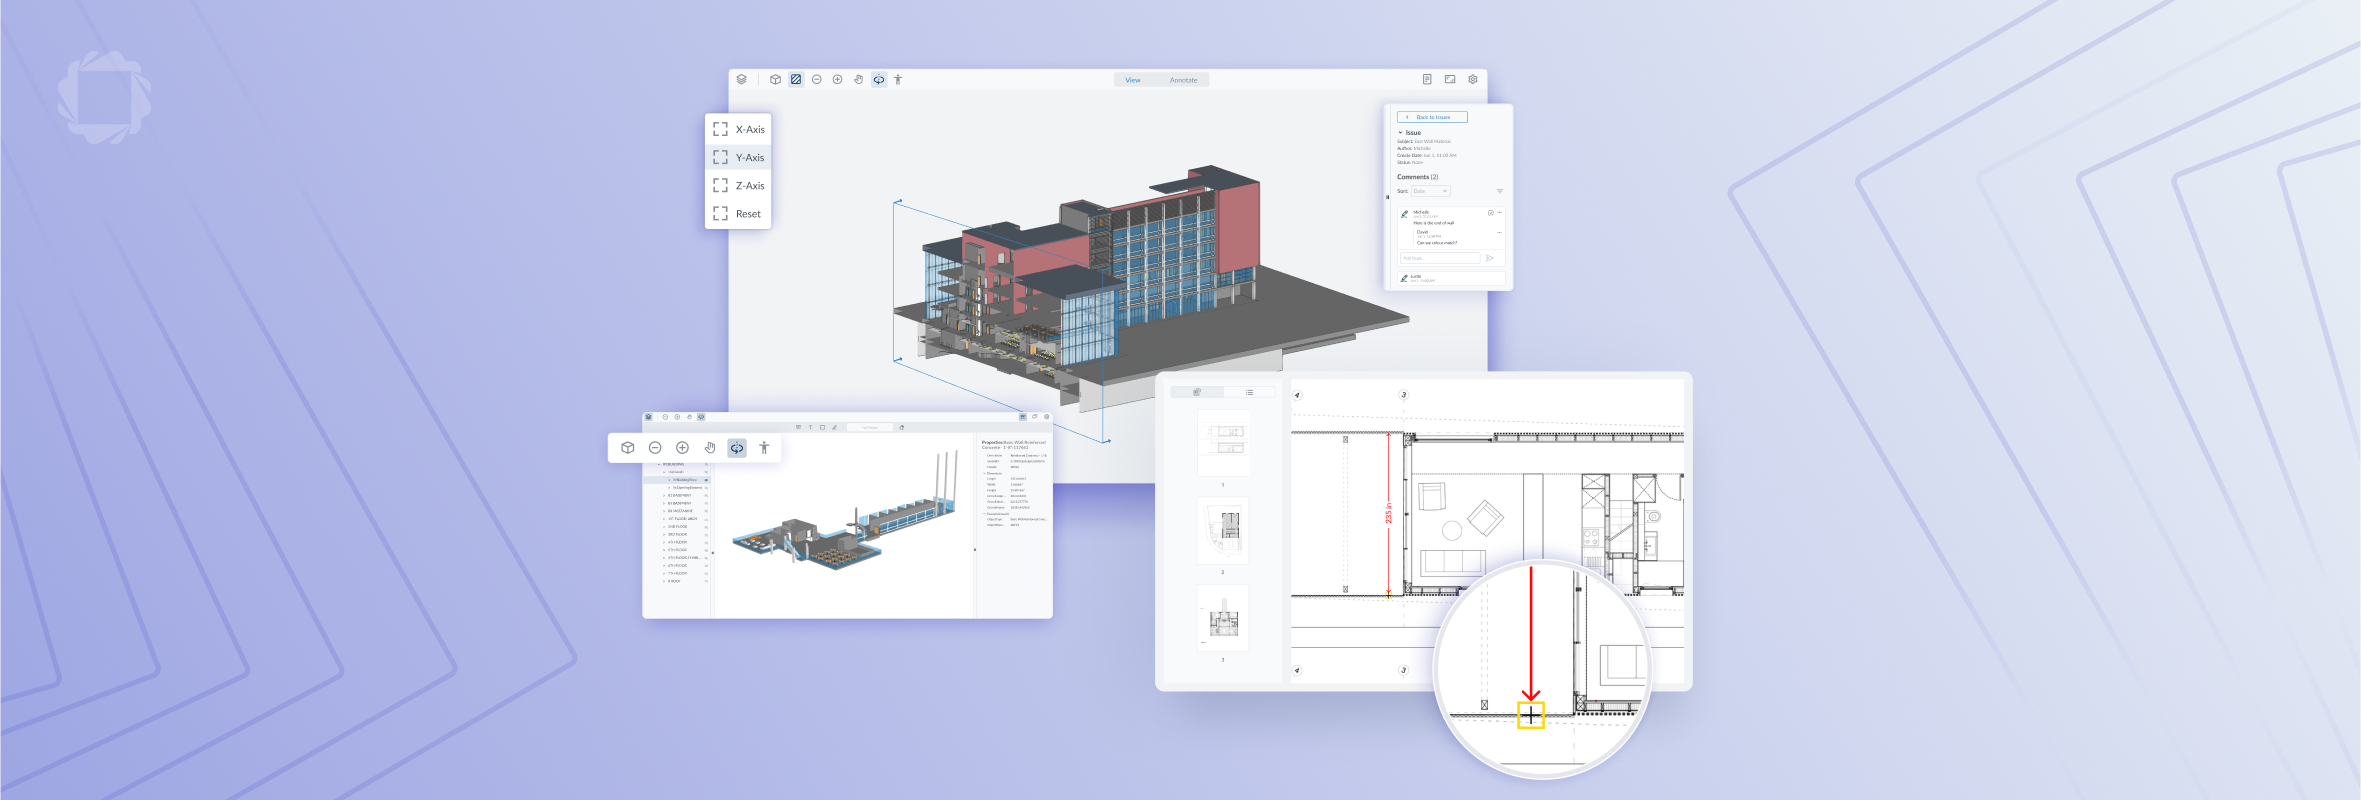This screenshot has height=800, width=2361.
Task: Open the settings gear in main viewer top right
Action: coord(1473,79)
